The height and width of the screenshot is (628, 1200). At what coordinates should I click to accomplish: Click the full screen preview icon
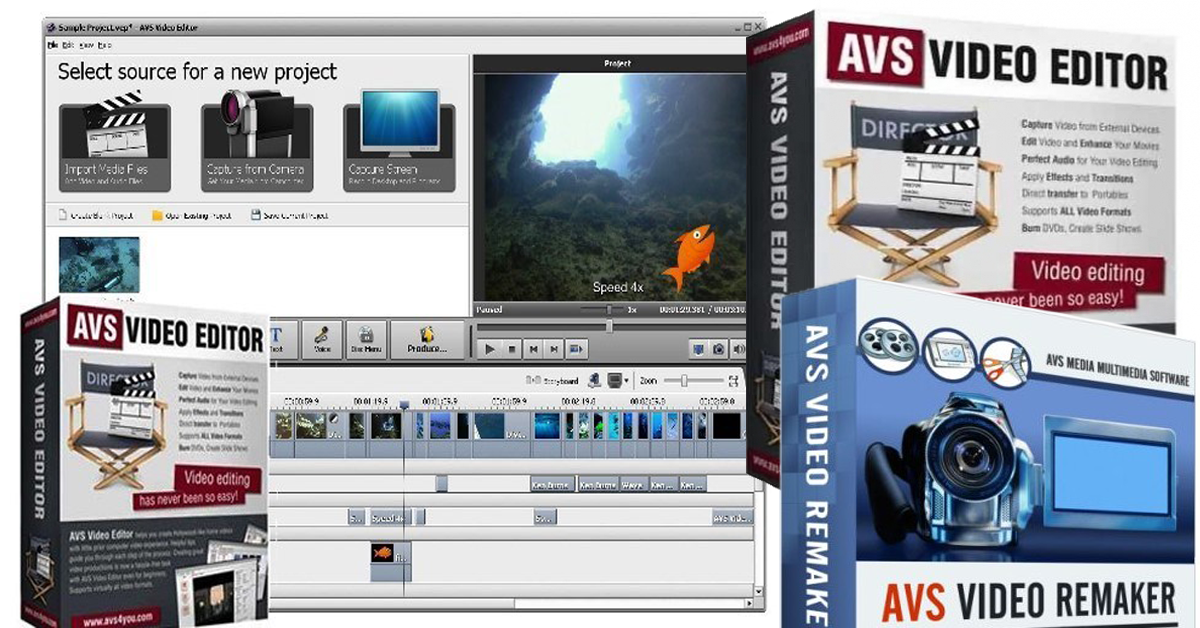(699, 349)
